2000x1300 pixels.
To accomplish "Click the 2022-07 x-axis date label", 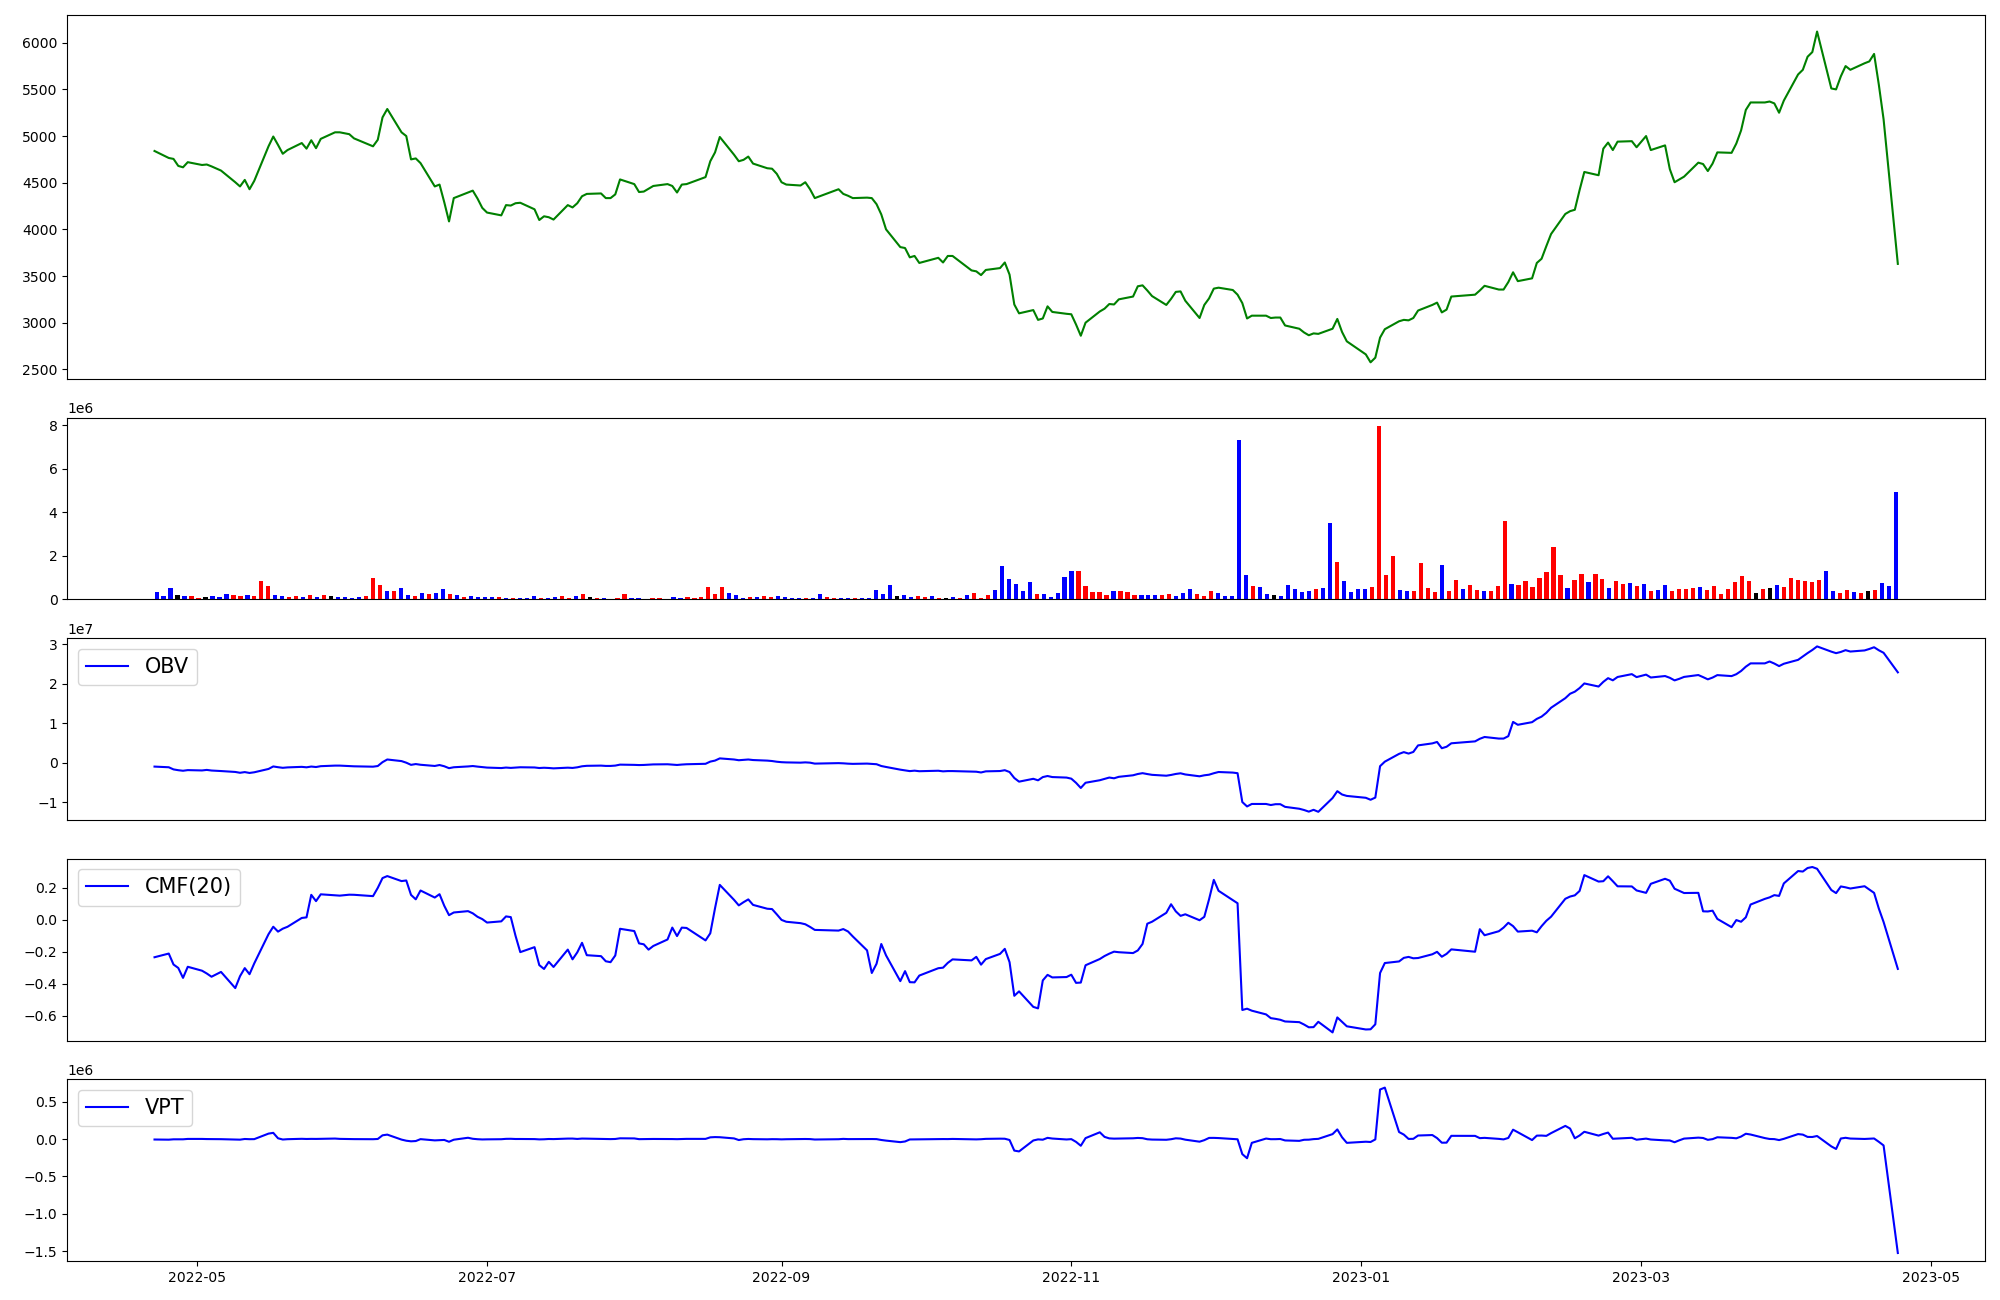I will point(486,1277).
